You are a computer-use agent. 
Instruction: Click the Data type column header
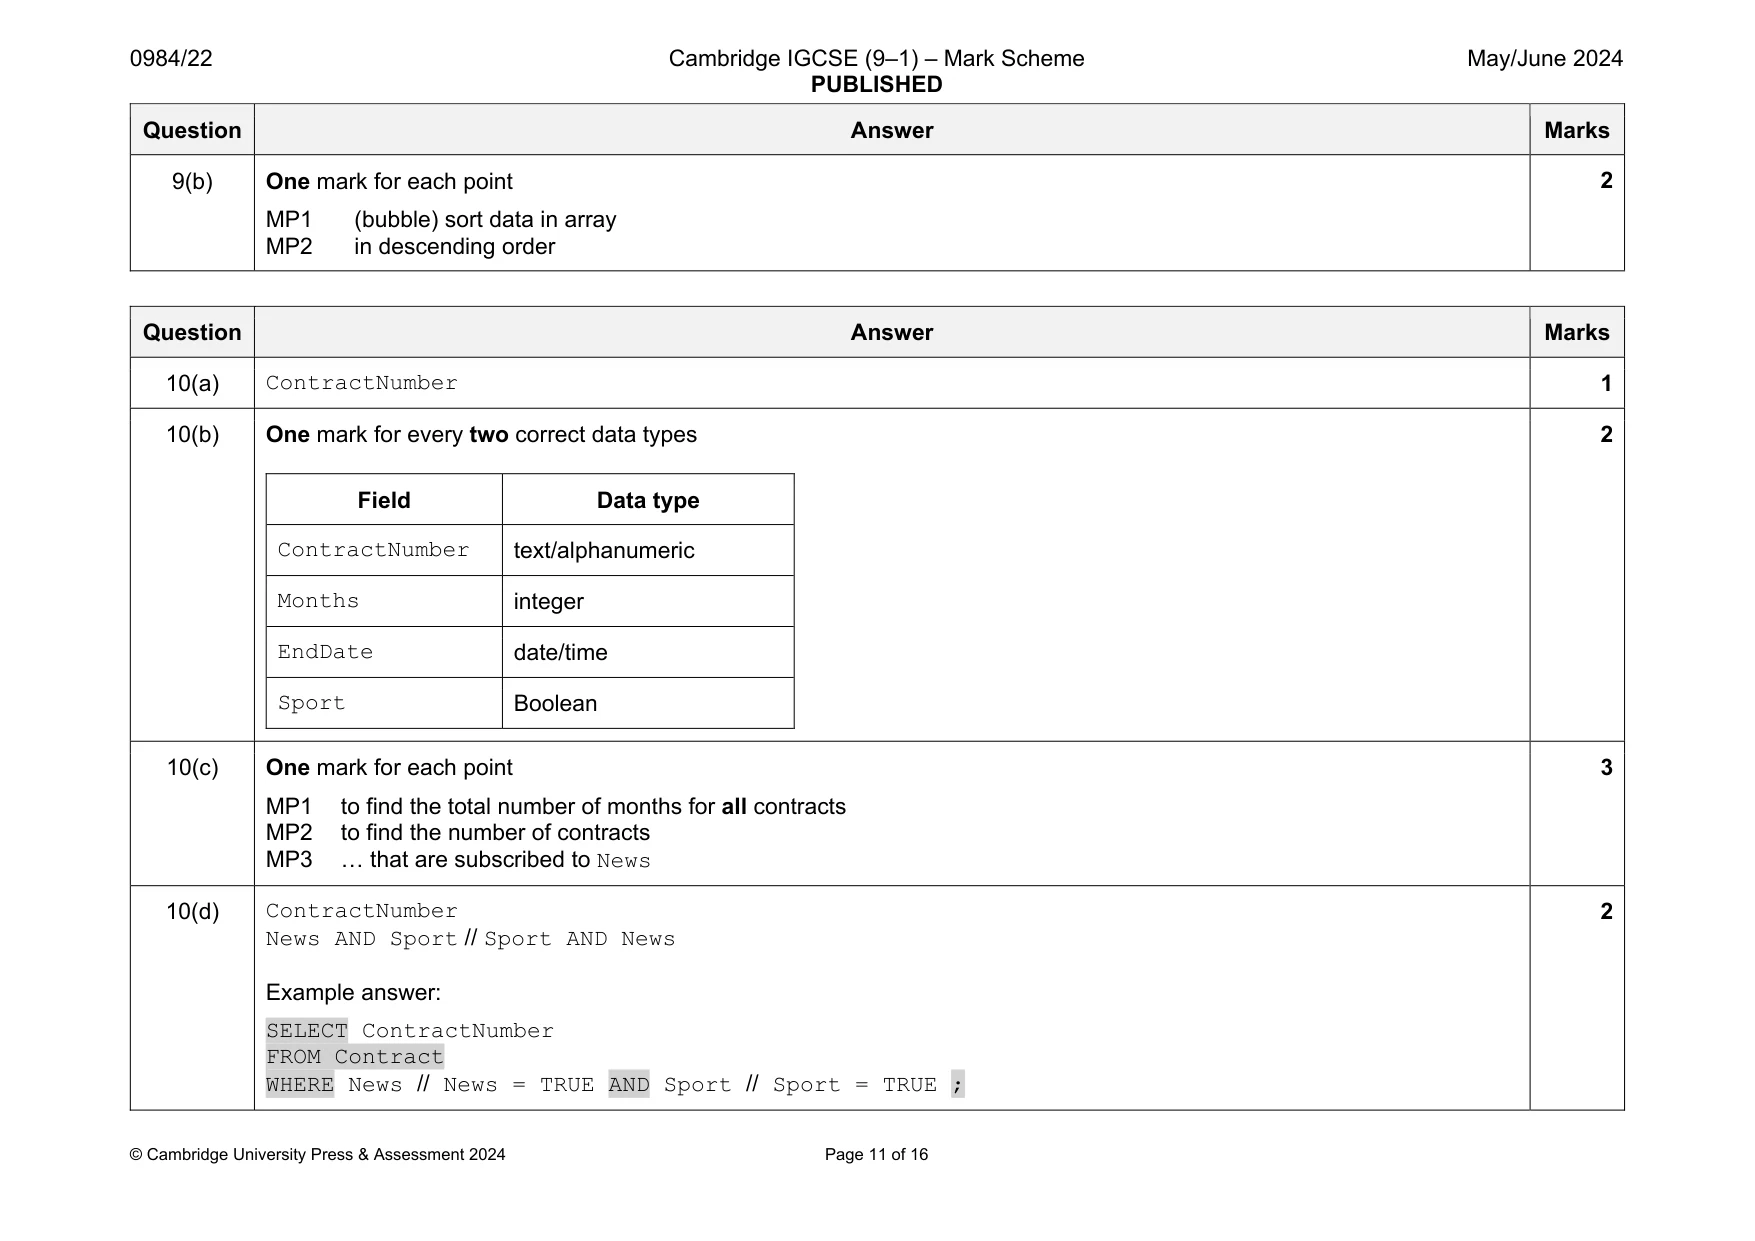[x=648, y=500]
